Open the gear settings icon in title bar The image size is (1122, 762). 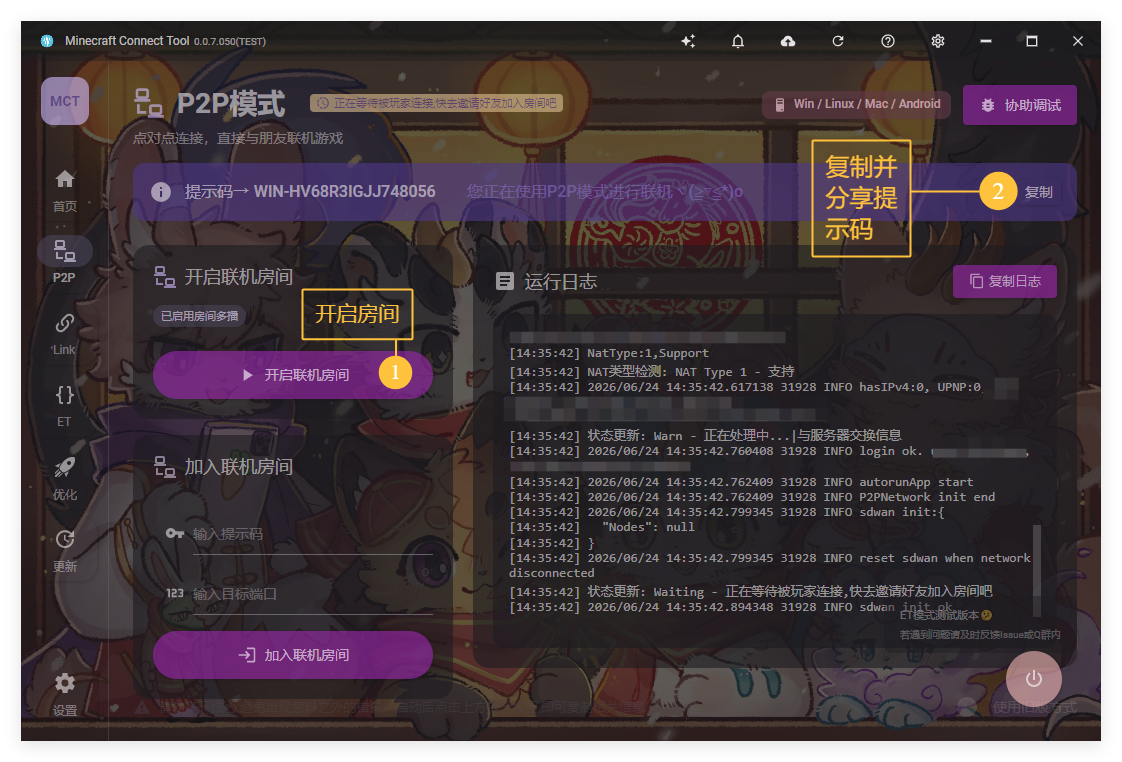938,41
